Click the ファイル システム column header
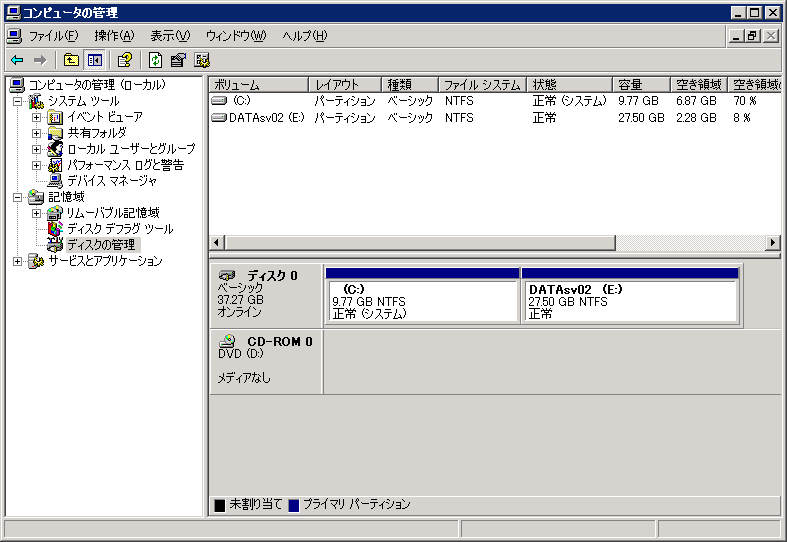The height and width of the screenshot is (542, 787). point(481,85)
